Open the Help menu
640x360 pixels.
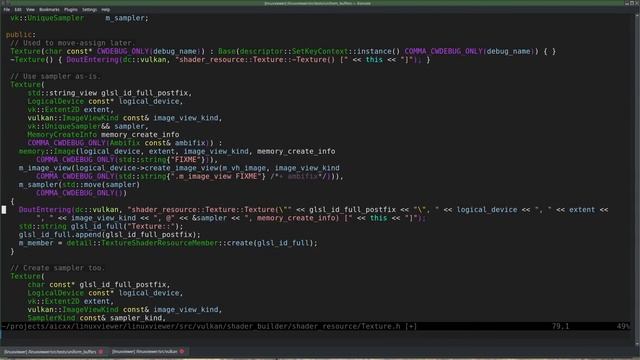[105, 9]
